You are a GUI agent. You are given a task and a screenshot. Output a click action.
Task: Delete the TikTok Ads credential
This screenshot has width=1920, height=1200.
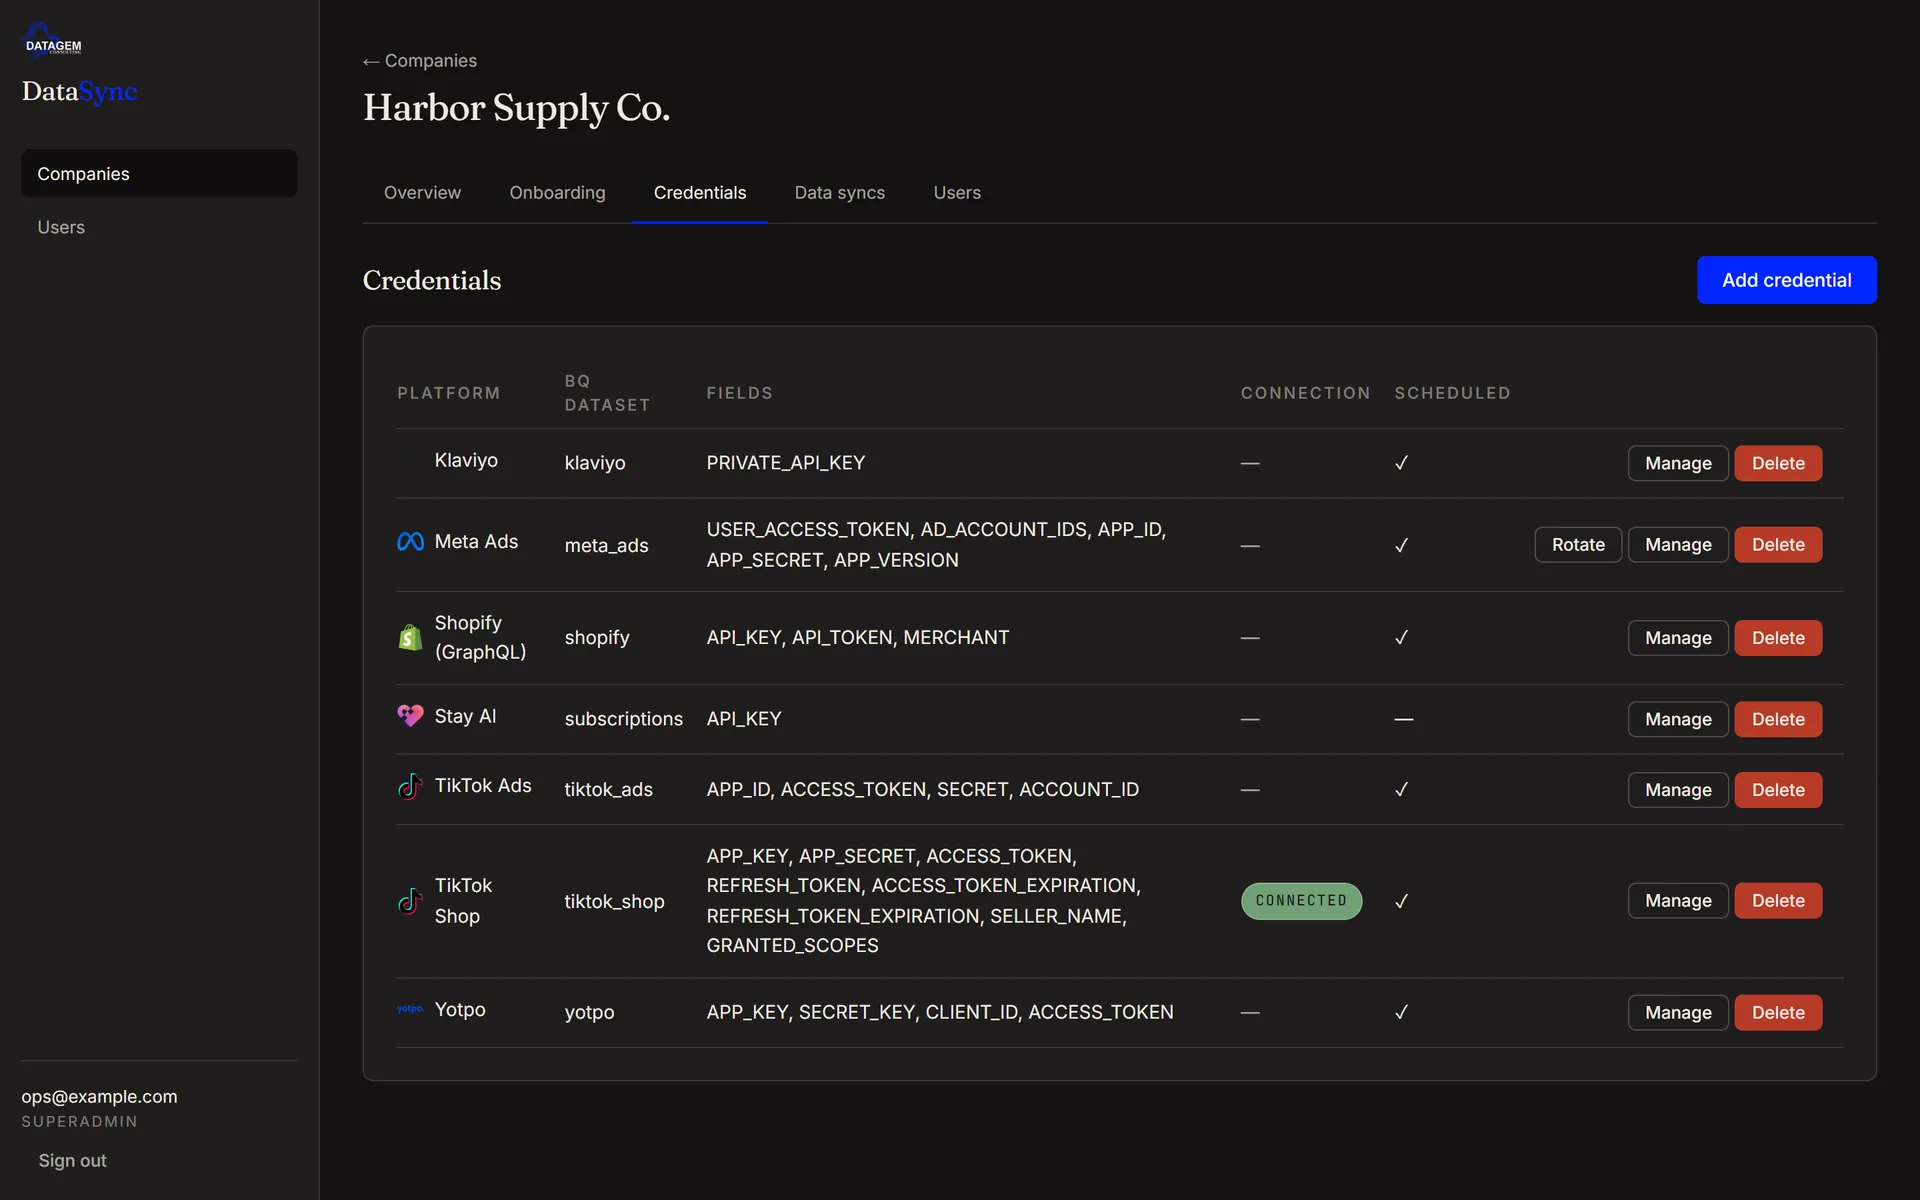1778,790
